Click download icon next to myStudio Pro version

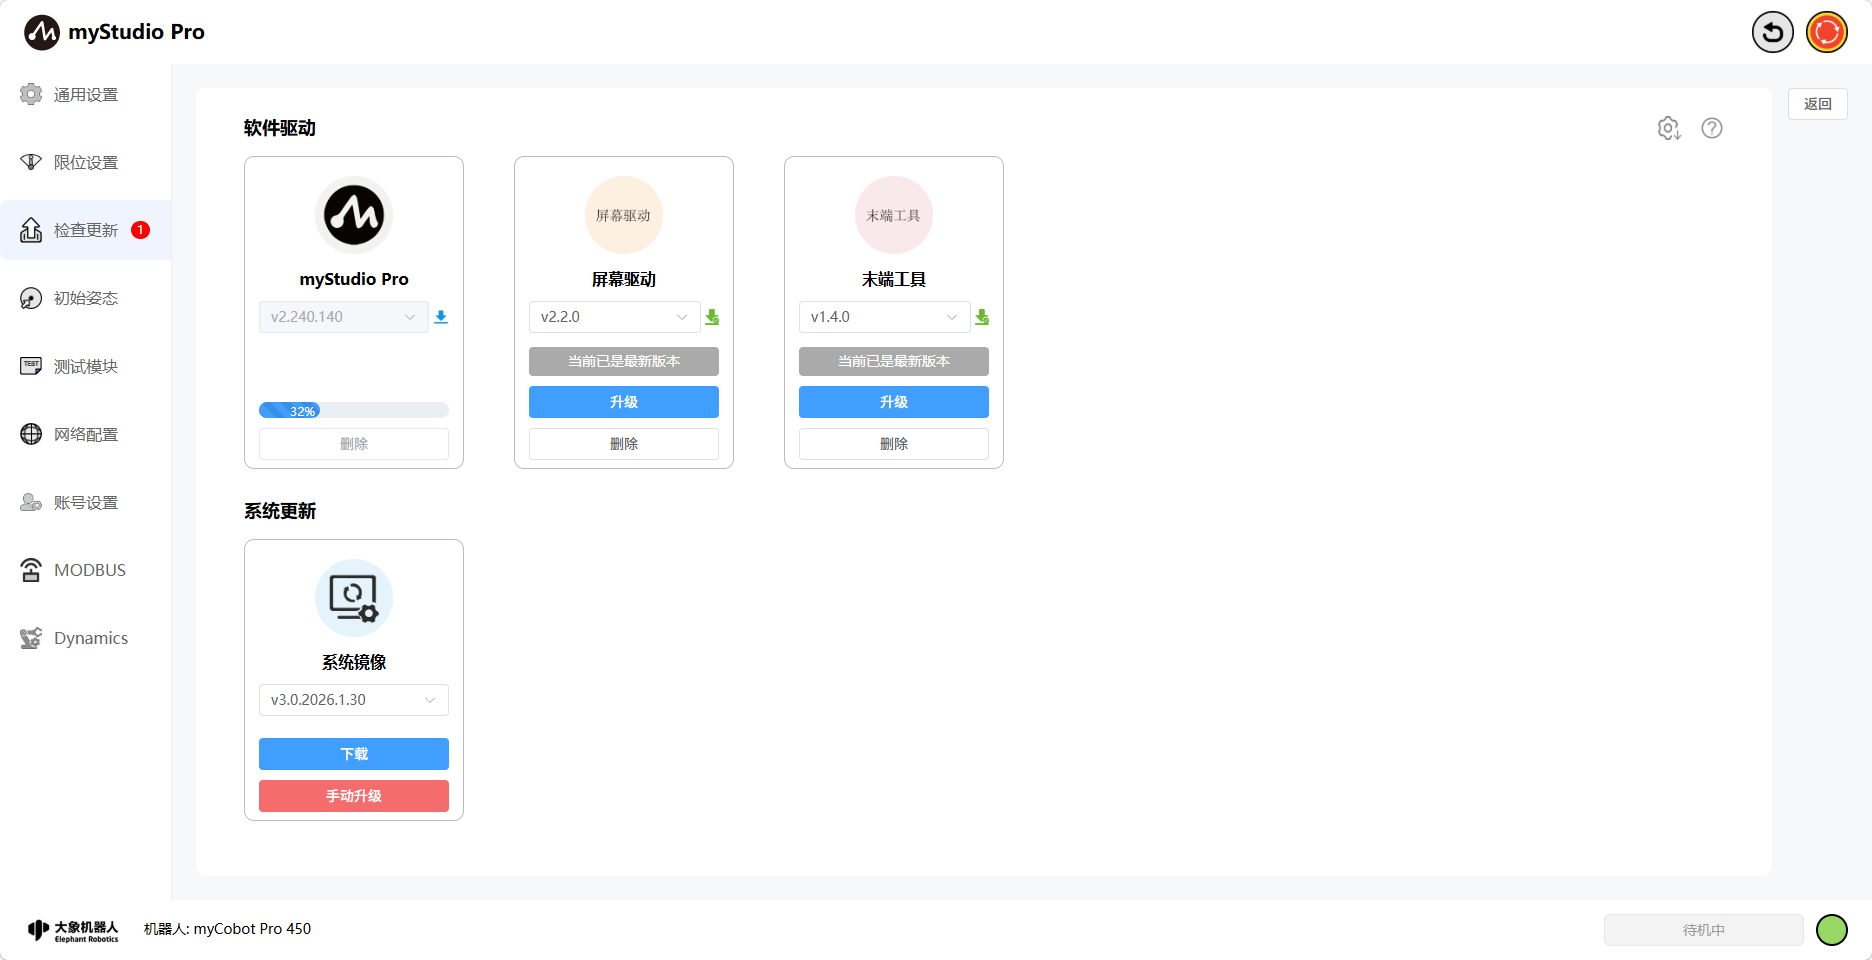(x=441, y=317)
